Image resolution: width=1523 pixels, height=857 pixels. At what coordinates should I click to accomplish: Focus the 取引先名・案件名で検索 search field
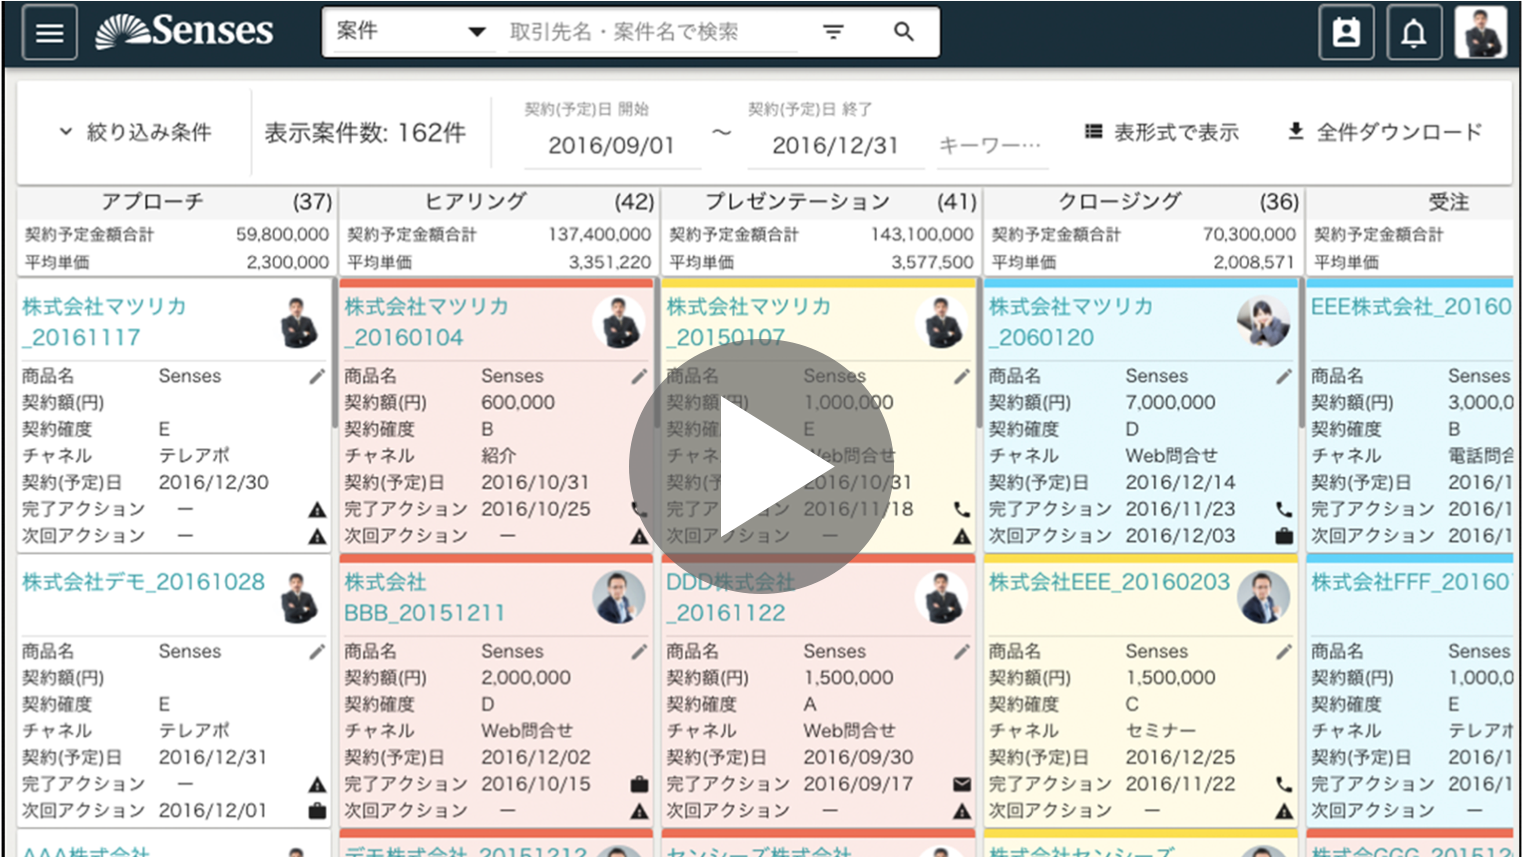[x=653, y=32]
